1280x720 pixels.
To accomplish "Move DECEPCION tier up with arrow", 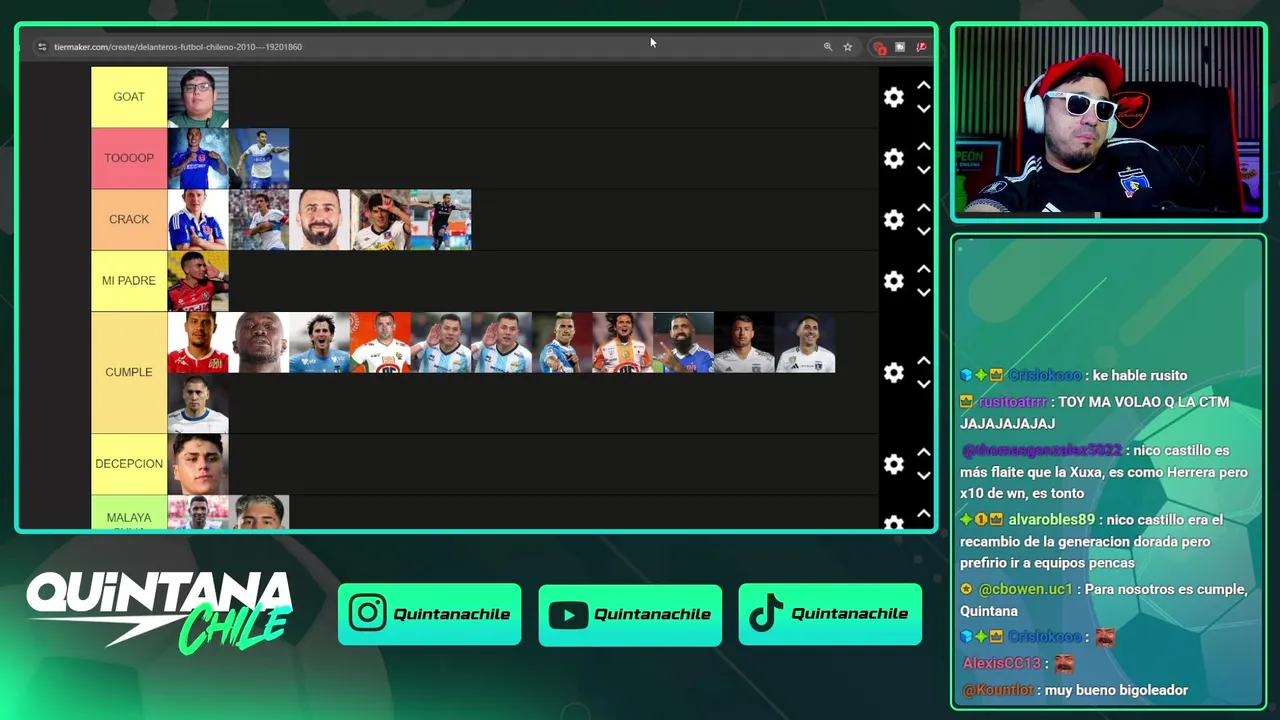I will click(x=924, y=453).
